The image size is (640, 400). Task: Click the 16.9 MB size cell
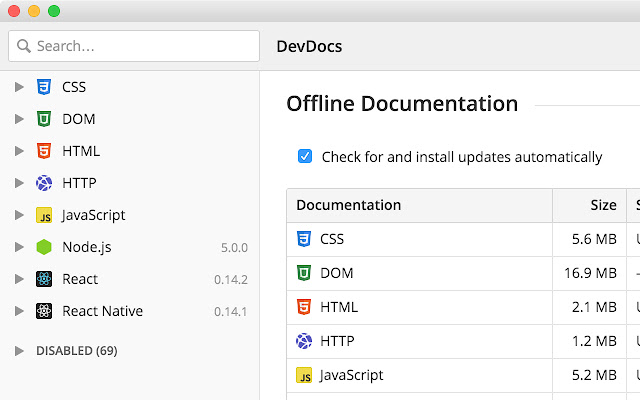point(590,273)
